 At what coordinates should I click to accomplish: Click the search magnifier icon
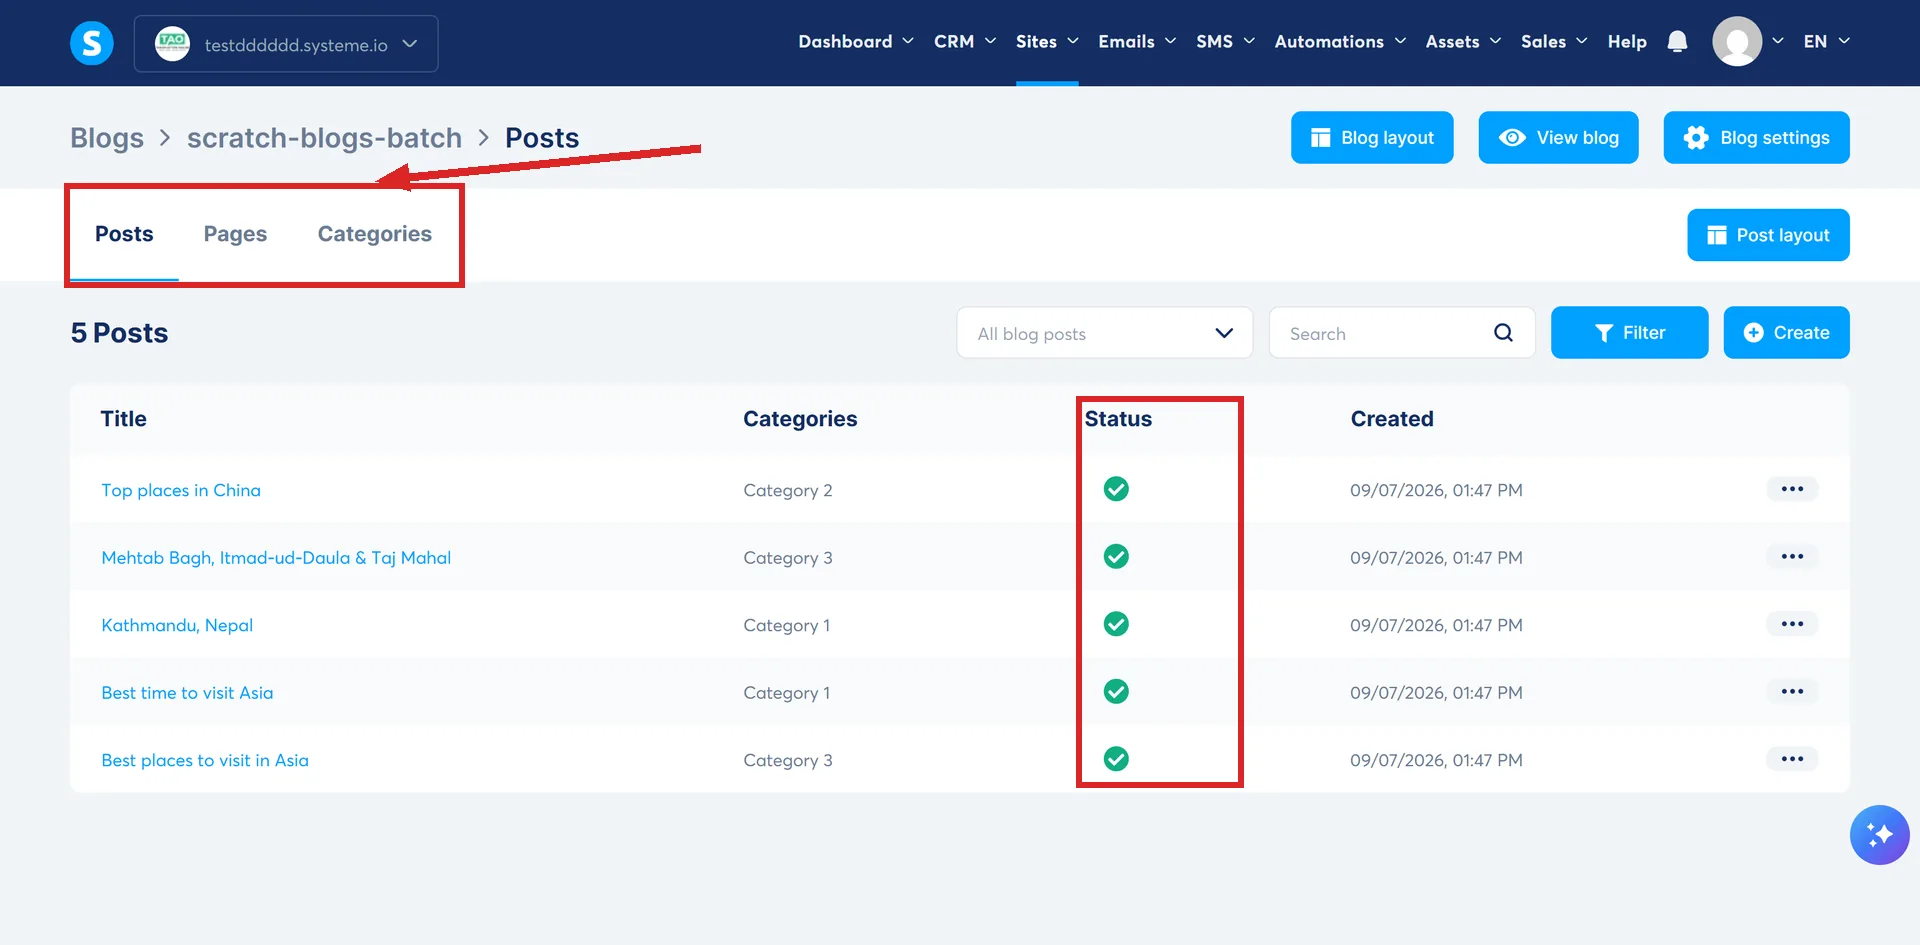tap(1503, 333)
